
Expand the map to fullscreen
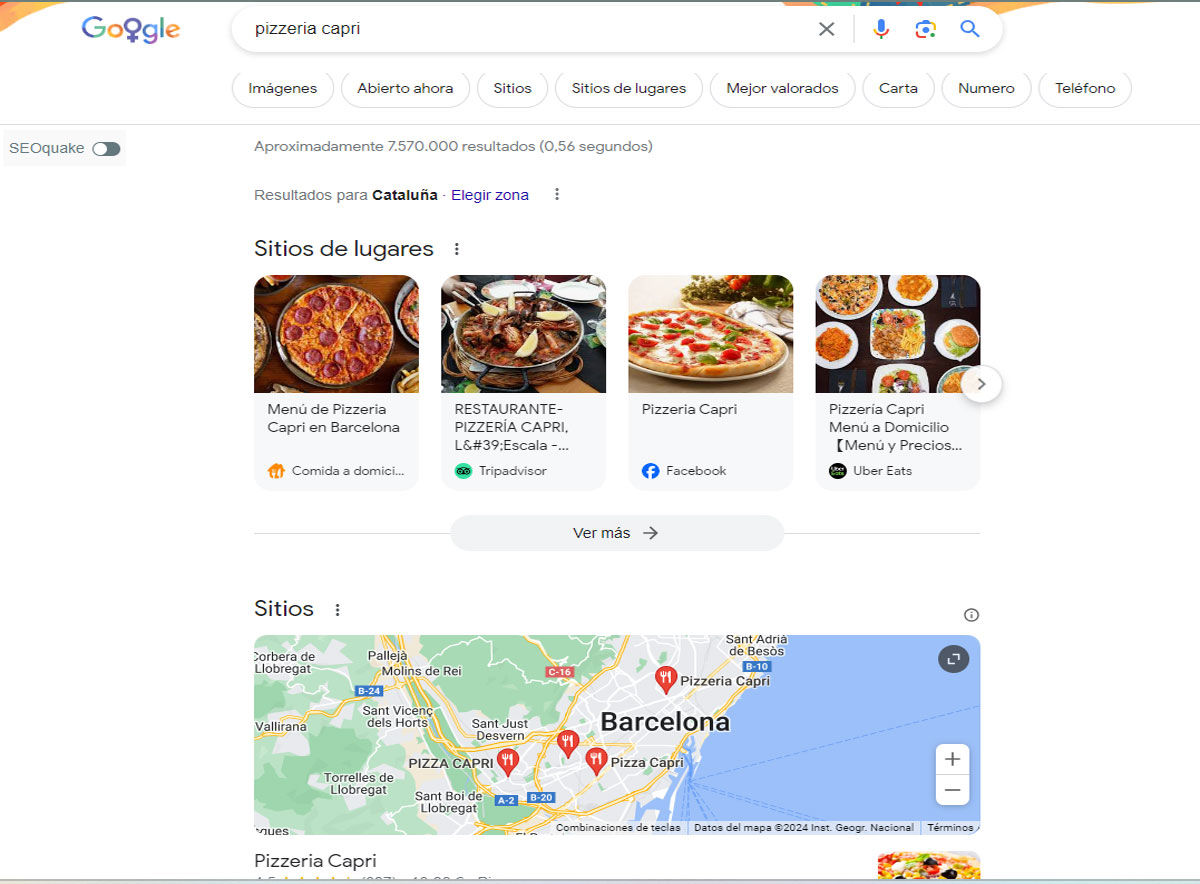pyautogui.click(x=953, y=658)
